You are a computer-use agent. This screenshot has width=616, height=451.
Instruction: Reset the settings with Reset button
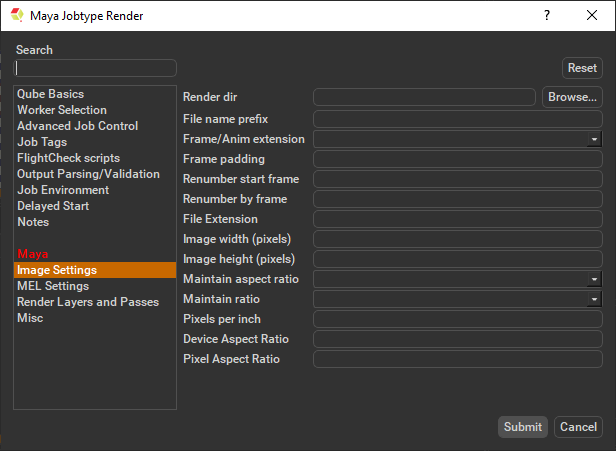(x=582, y=68)
